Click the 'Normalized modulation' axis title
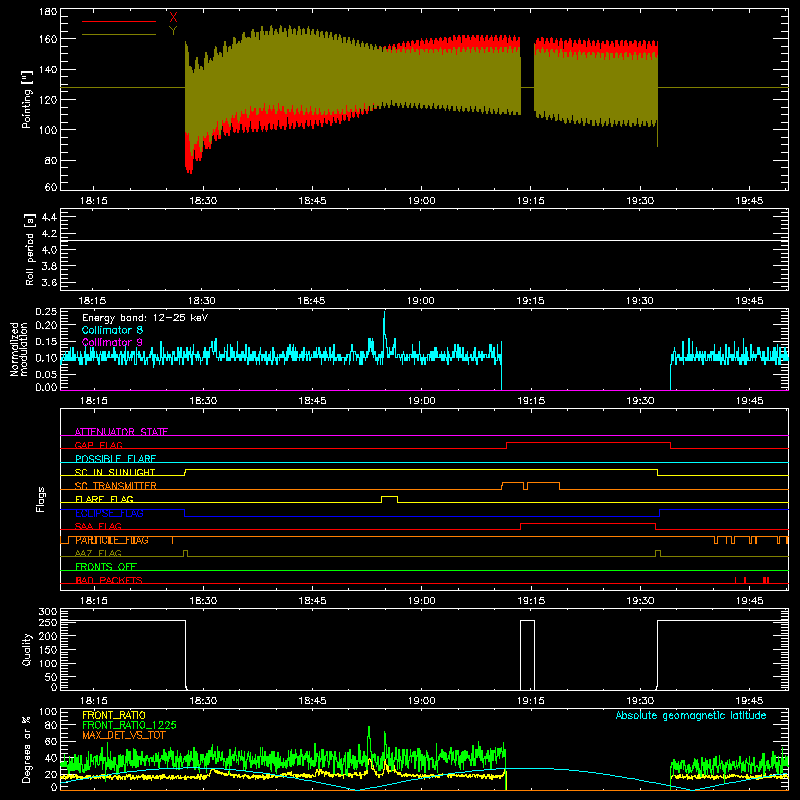Viewport: 800px width, 800px height. tap(19, 349)
